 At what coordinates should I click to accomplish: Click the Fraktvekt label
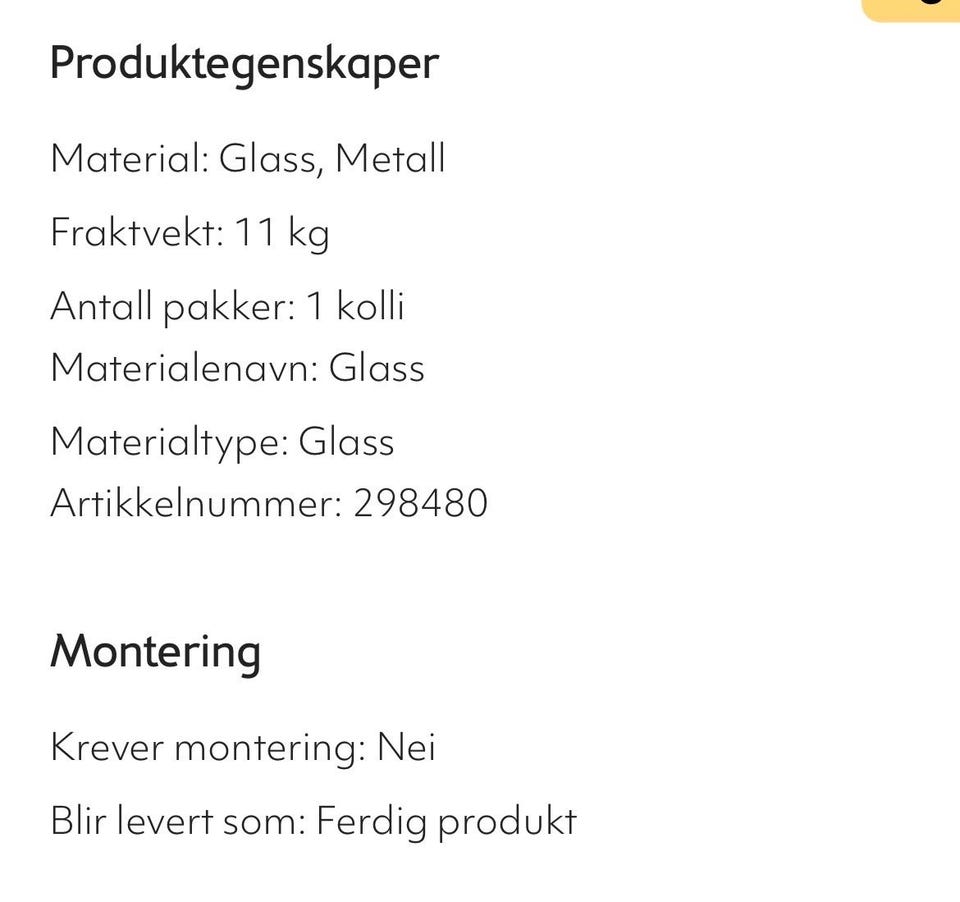click(x=134, y=233)
